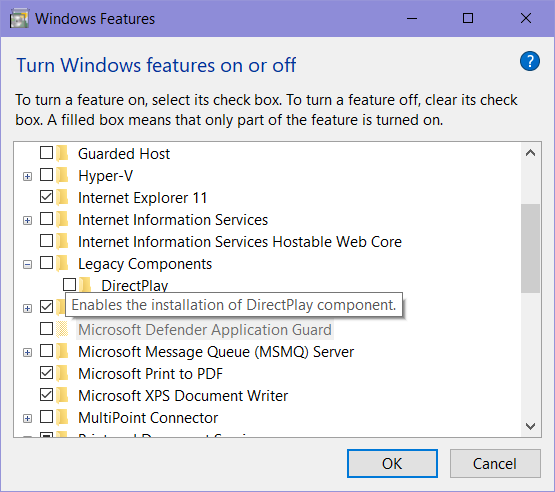Click the scrollbar down arrow
555x492 pixels.
pyautogui.click(x=530, y=426)
